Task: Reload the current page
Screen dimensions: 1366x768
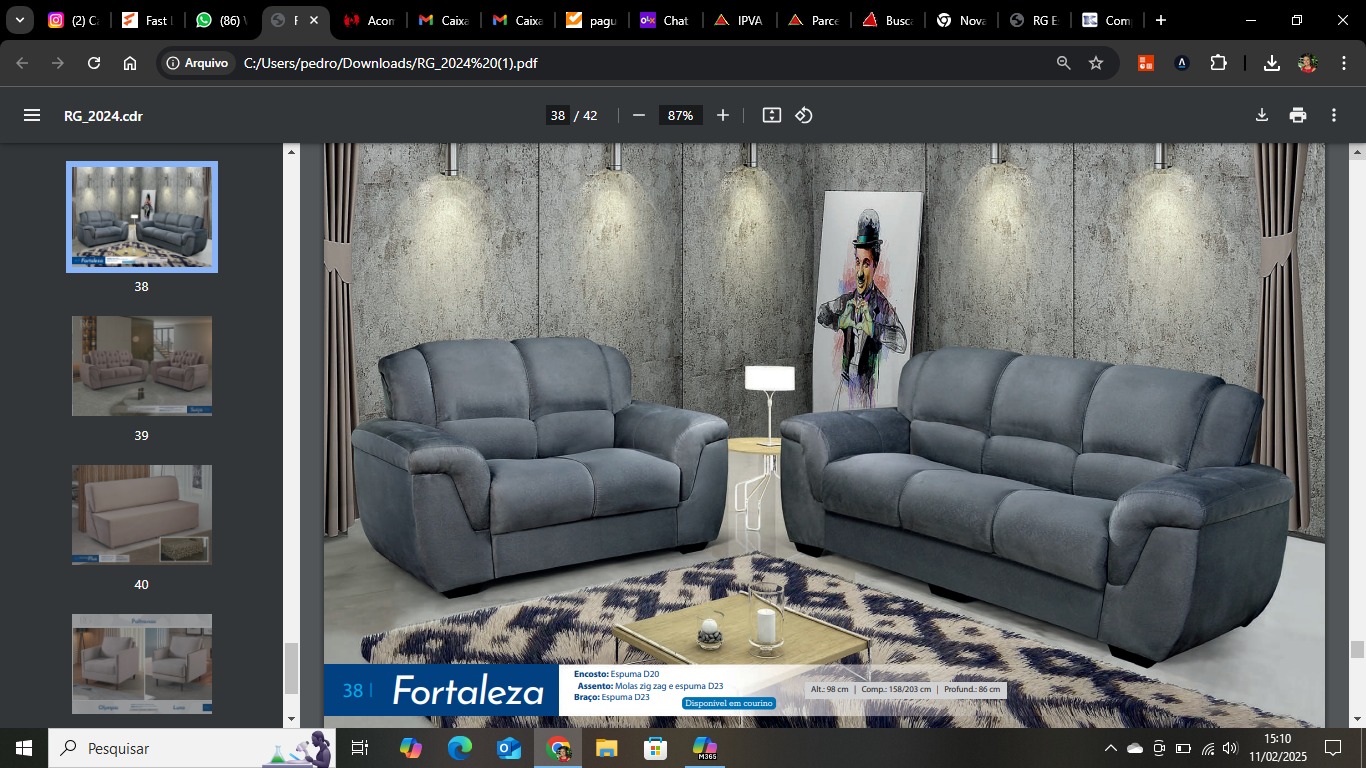Action: point(94,63)
